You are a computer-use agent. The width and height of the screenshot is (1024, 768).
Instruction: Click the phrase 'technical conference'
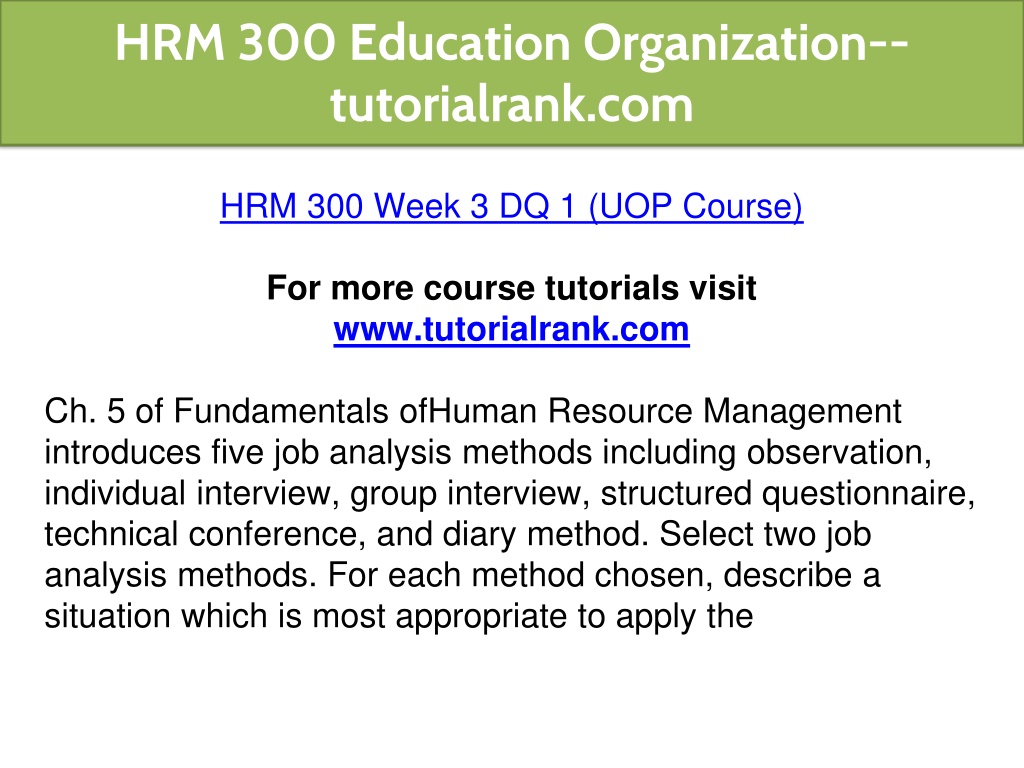click(x=202, y=534)
